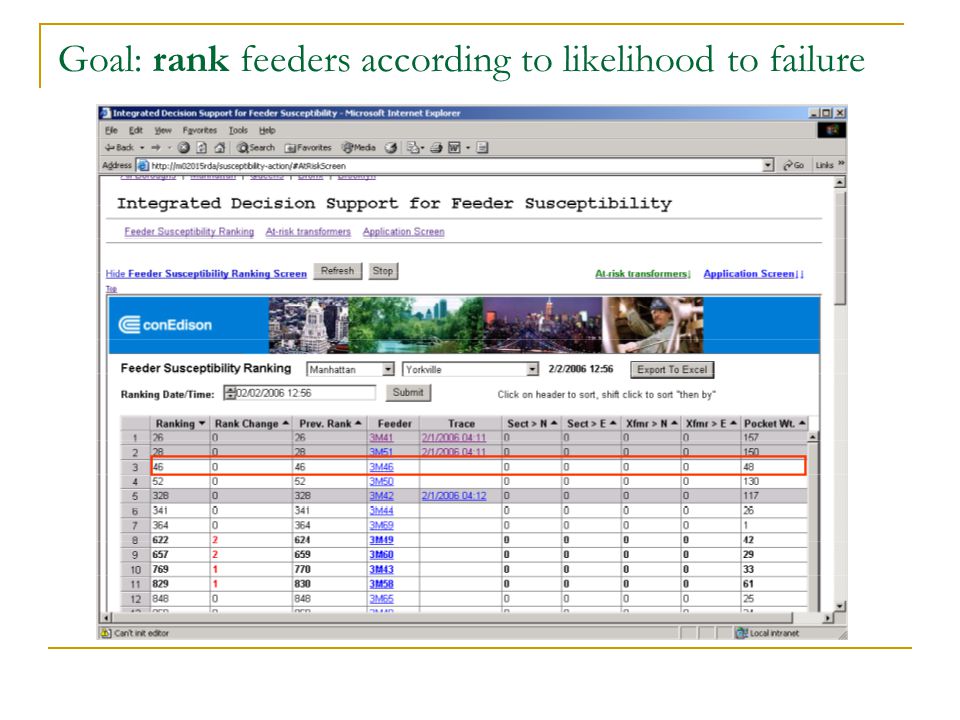
Task: Open the Back button history dropdown arrow
Action: tap(142, 148)
